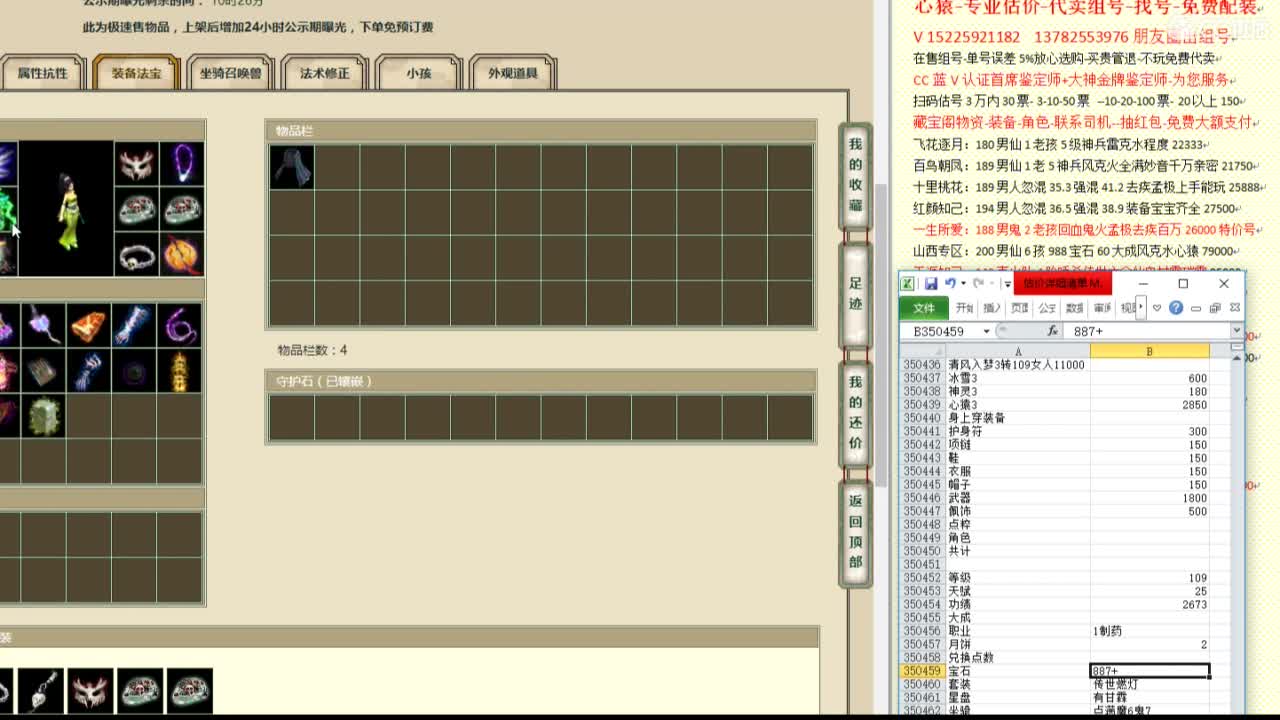1280x720 pixels.
Task: Click the undo arrow in Excel
Action: 950,284
